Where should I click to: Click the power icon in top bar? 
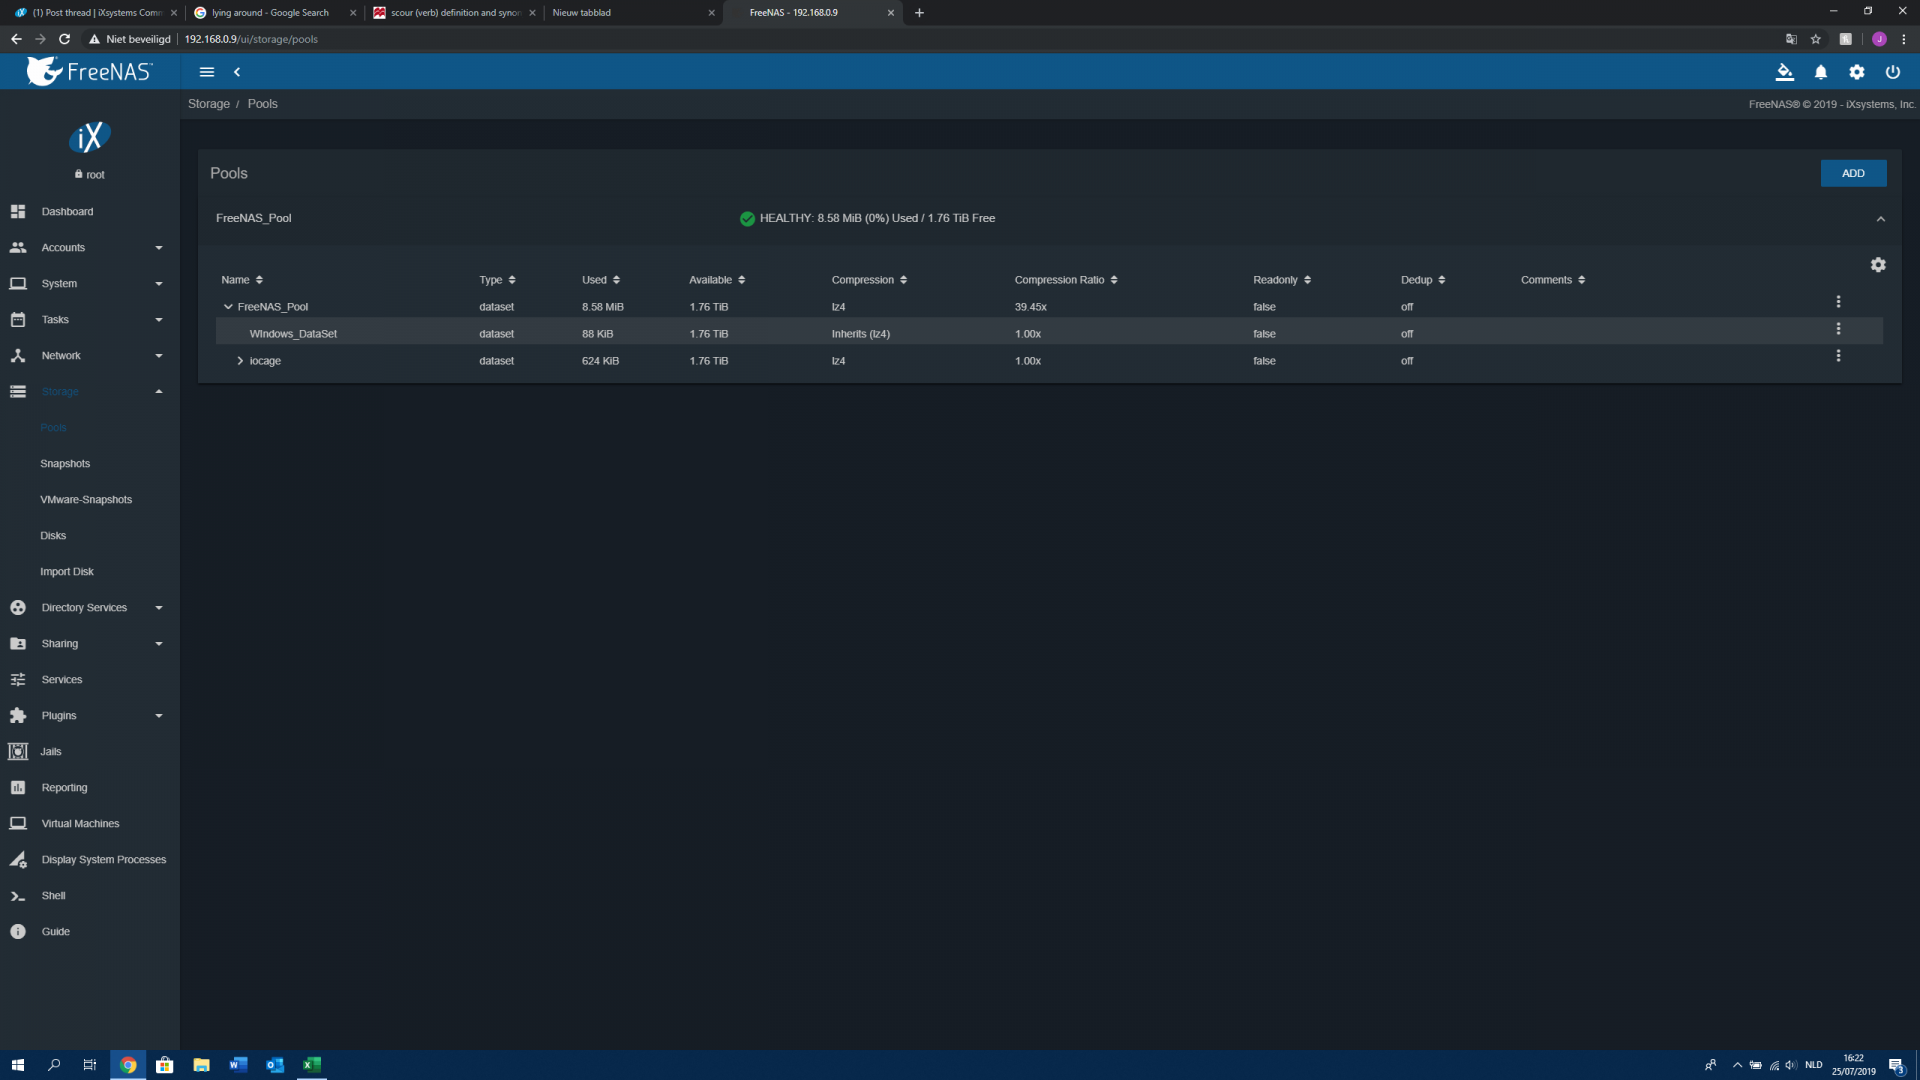[1893, 72]
